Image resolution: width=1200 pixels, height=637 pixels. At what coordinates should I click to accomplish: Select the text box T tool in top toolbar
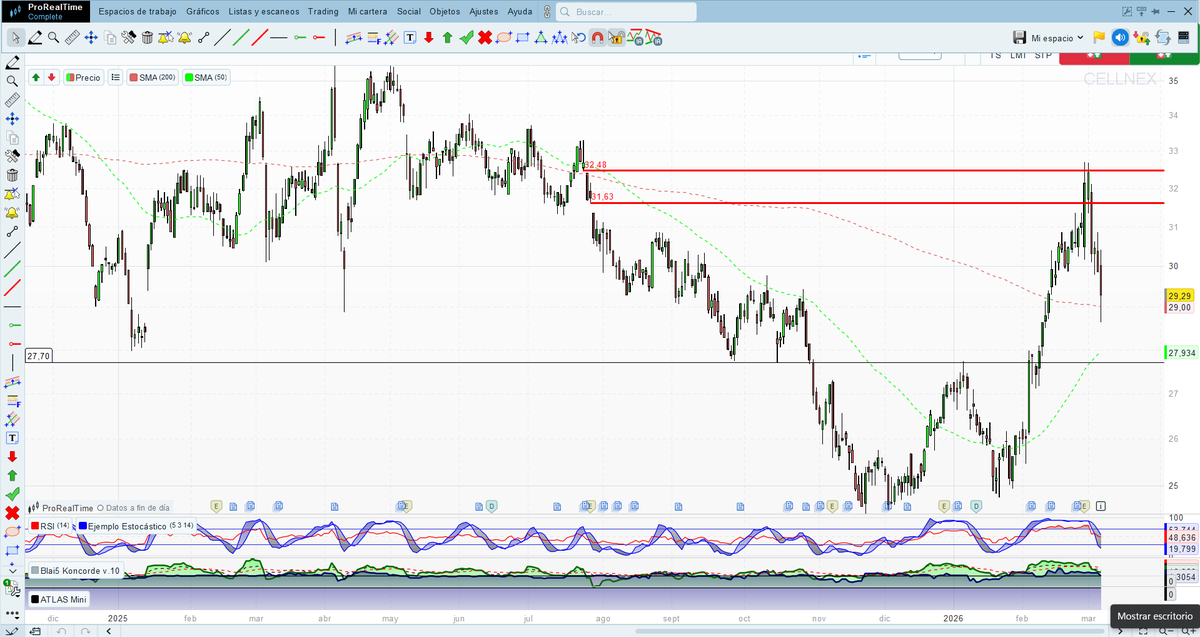click(408, 37)
